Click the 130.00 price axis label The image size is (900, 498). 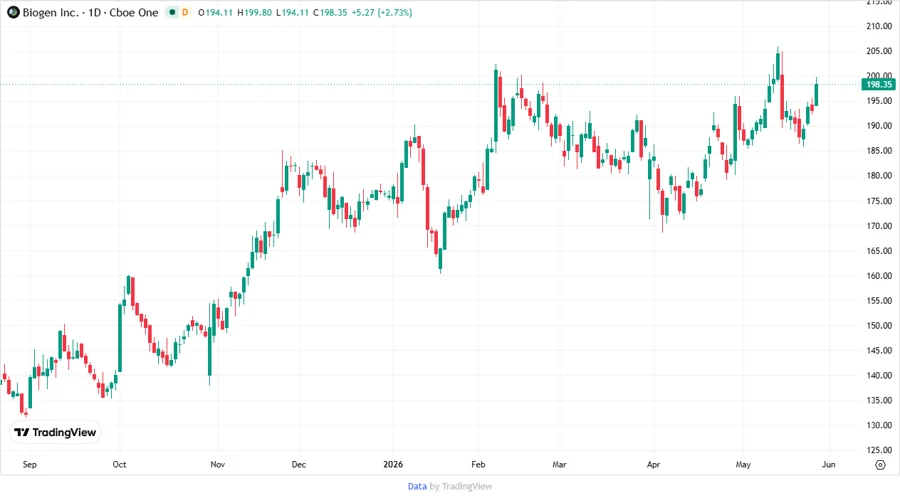tap(879, 426)
